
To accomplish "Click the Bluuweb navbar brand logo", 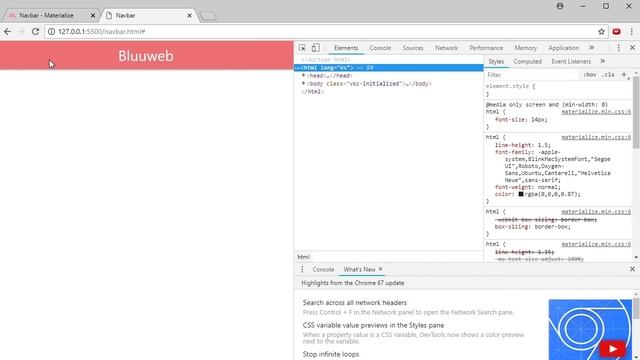I will point(146,56).
